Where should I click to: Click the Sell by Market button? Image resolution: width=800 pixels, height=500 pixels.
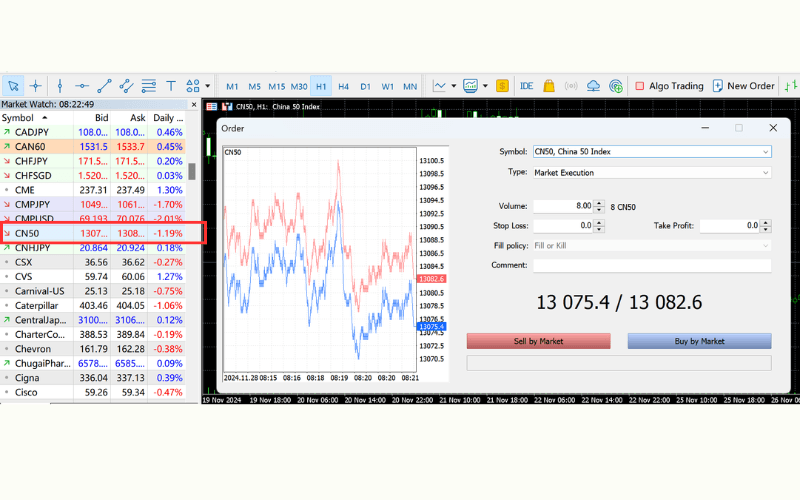click(x=538, y=341)
